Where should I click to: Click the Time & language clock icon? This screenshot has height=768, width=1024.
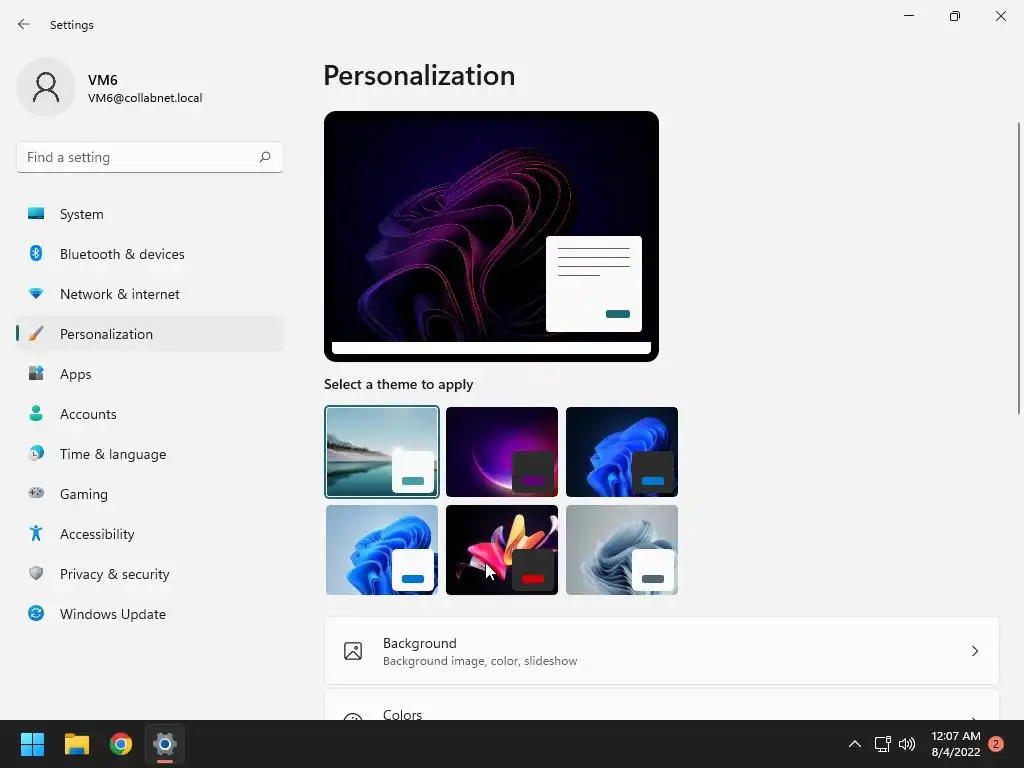pos(36,453)
